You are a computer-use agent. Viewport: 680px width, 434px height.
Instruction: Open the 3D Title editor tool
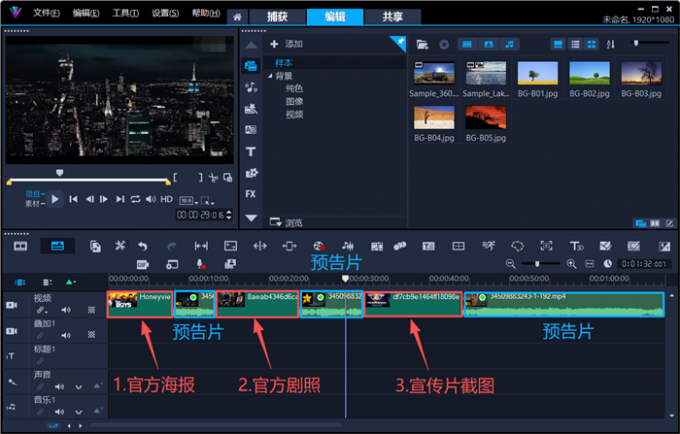(576, 246)
